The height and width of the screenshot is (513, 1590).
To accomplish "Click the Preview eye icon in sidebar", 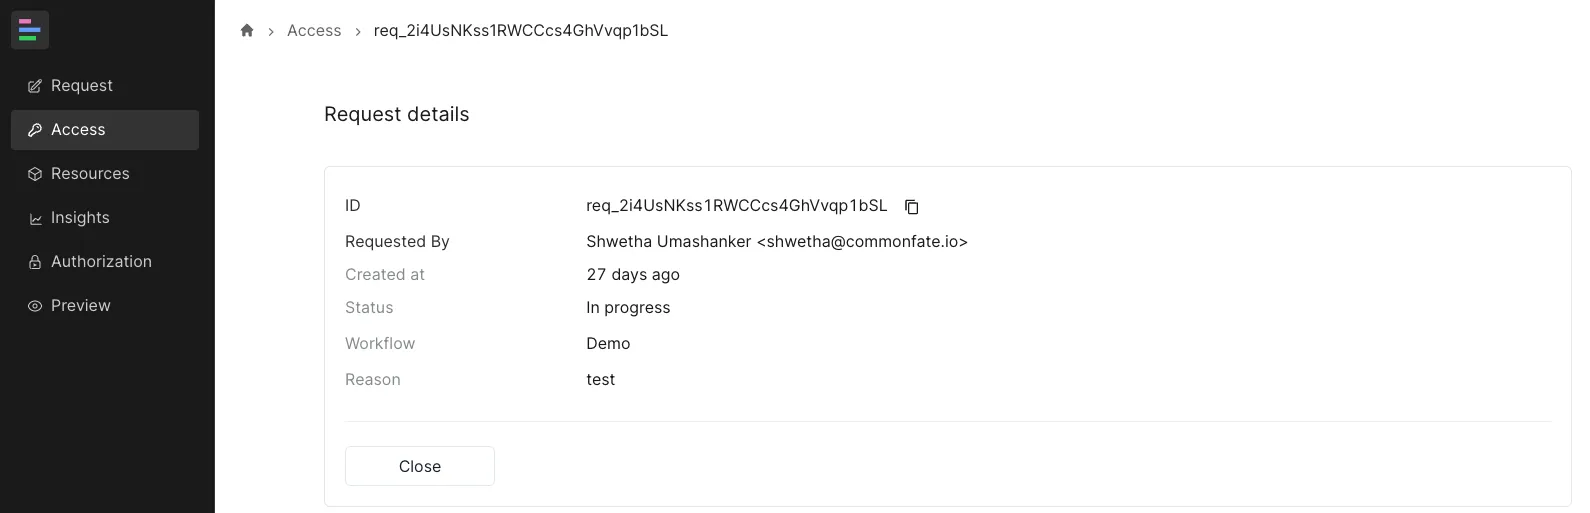I will click(35, 306).
